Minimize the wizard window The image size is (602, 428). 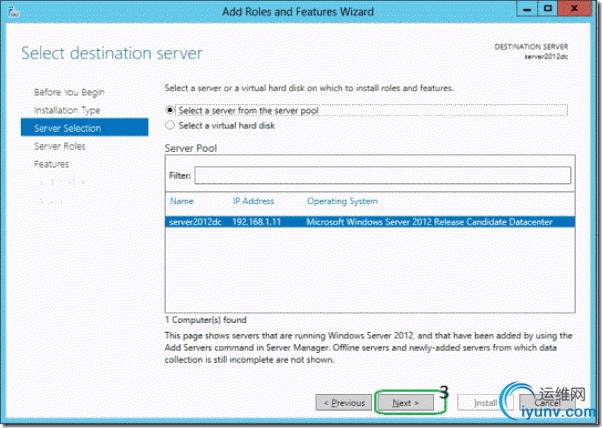click(x=527, y=8)
